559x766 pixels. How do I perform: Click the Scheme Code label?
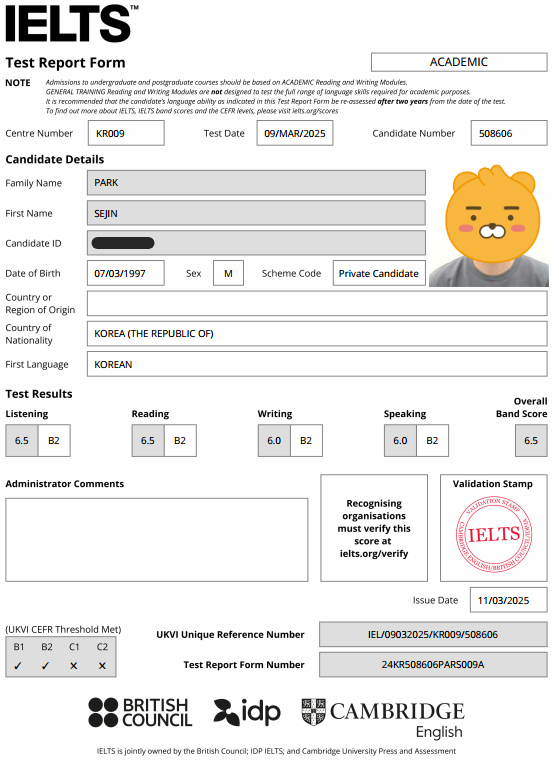(291, 274)
